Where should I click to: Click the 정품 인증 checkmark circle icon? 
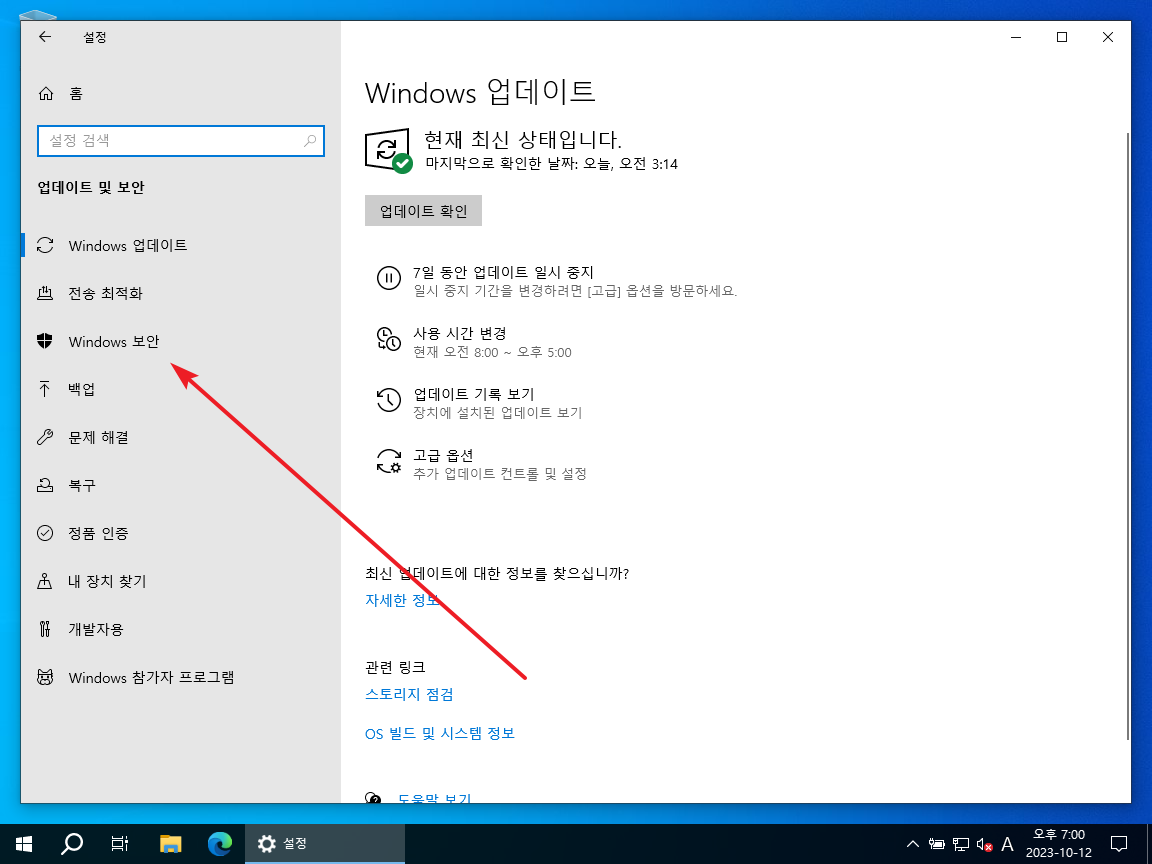[45, 533]
